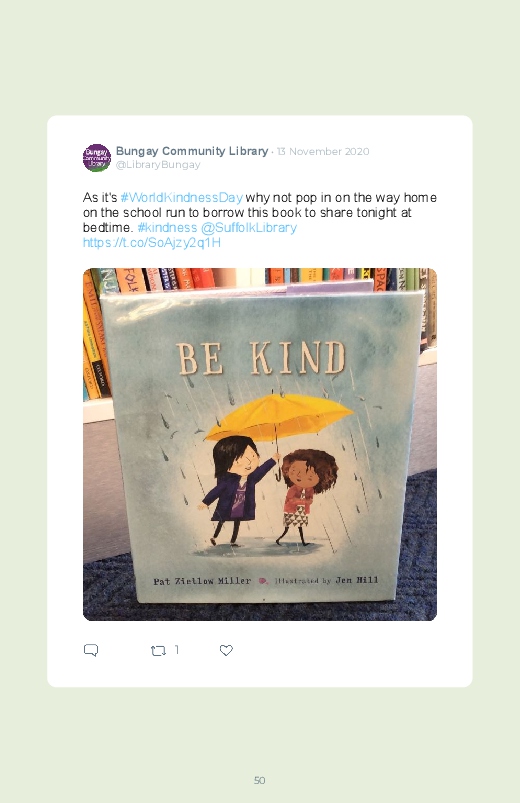Viewport: 520px width, 803px height.
Task: Like the tweet with heart icon
Action: 226,650
